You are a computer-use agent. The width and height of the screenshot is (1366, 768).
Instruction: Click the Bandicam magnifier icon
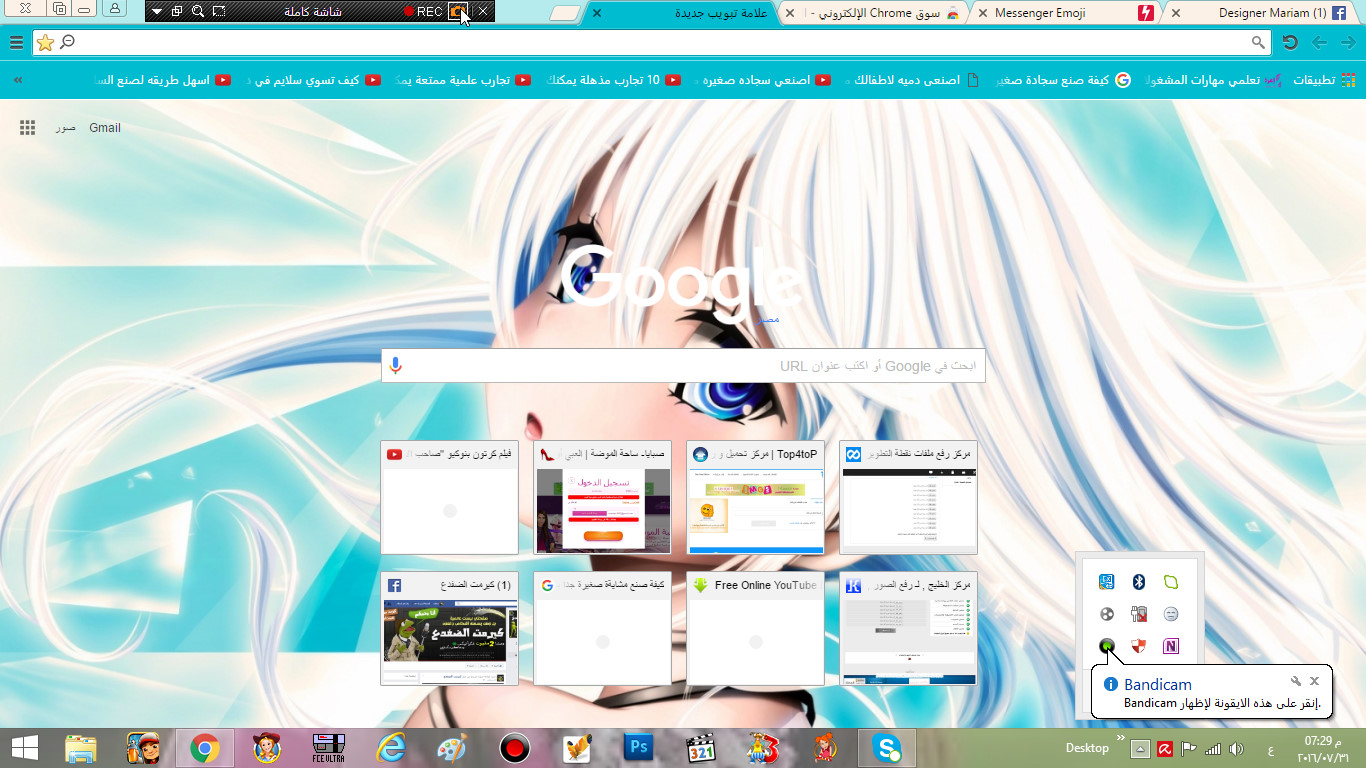[x=198, y=11]
